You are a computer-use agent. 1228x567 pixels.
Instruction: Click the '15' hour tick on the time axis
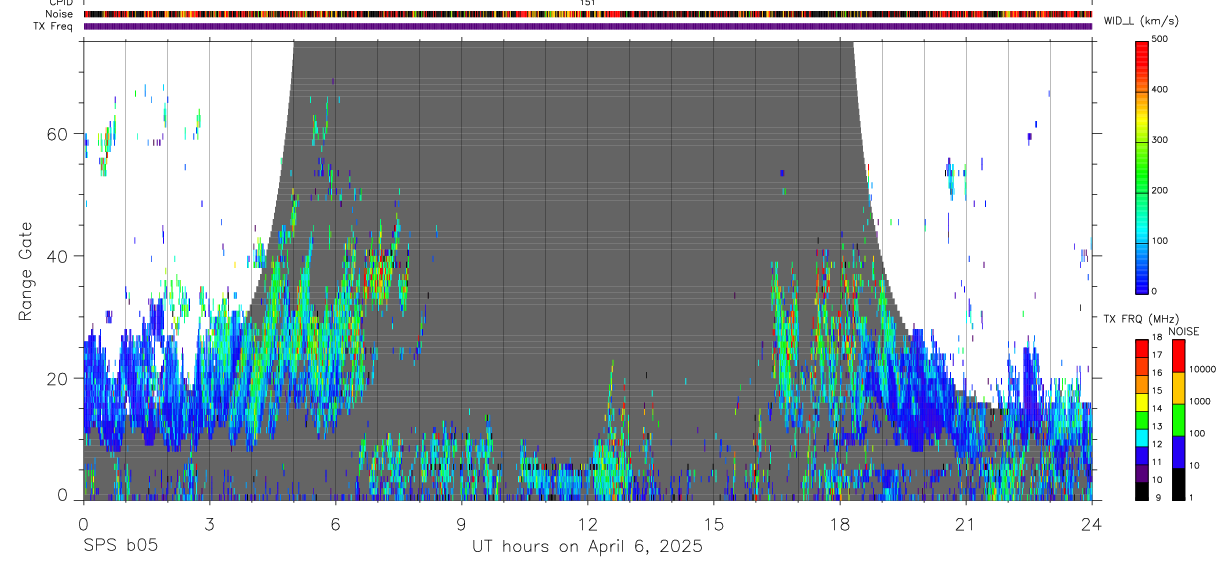(713, 523)
